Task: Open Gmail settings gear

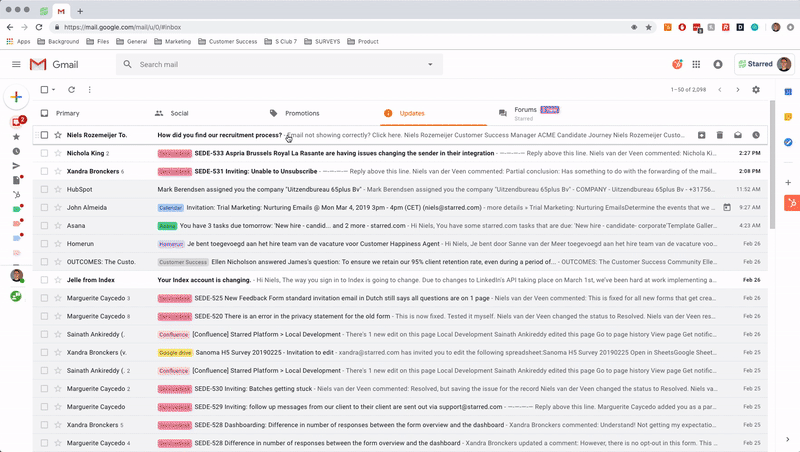Action: (x=756, y=90)
